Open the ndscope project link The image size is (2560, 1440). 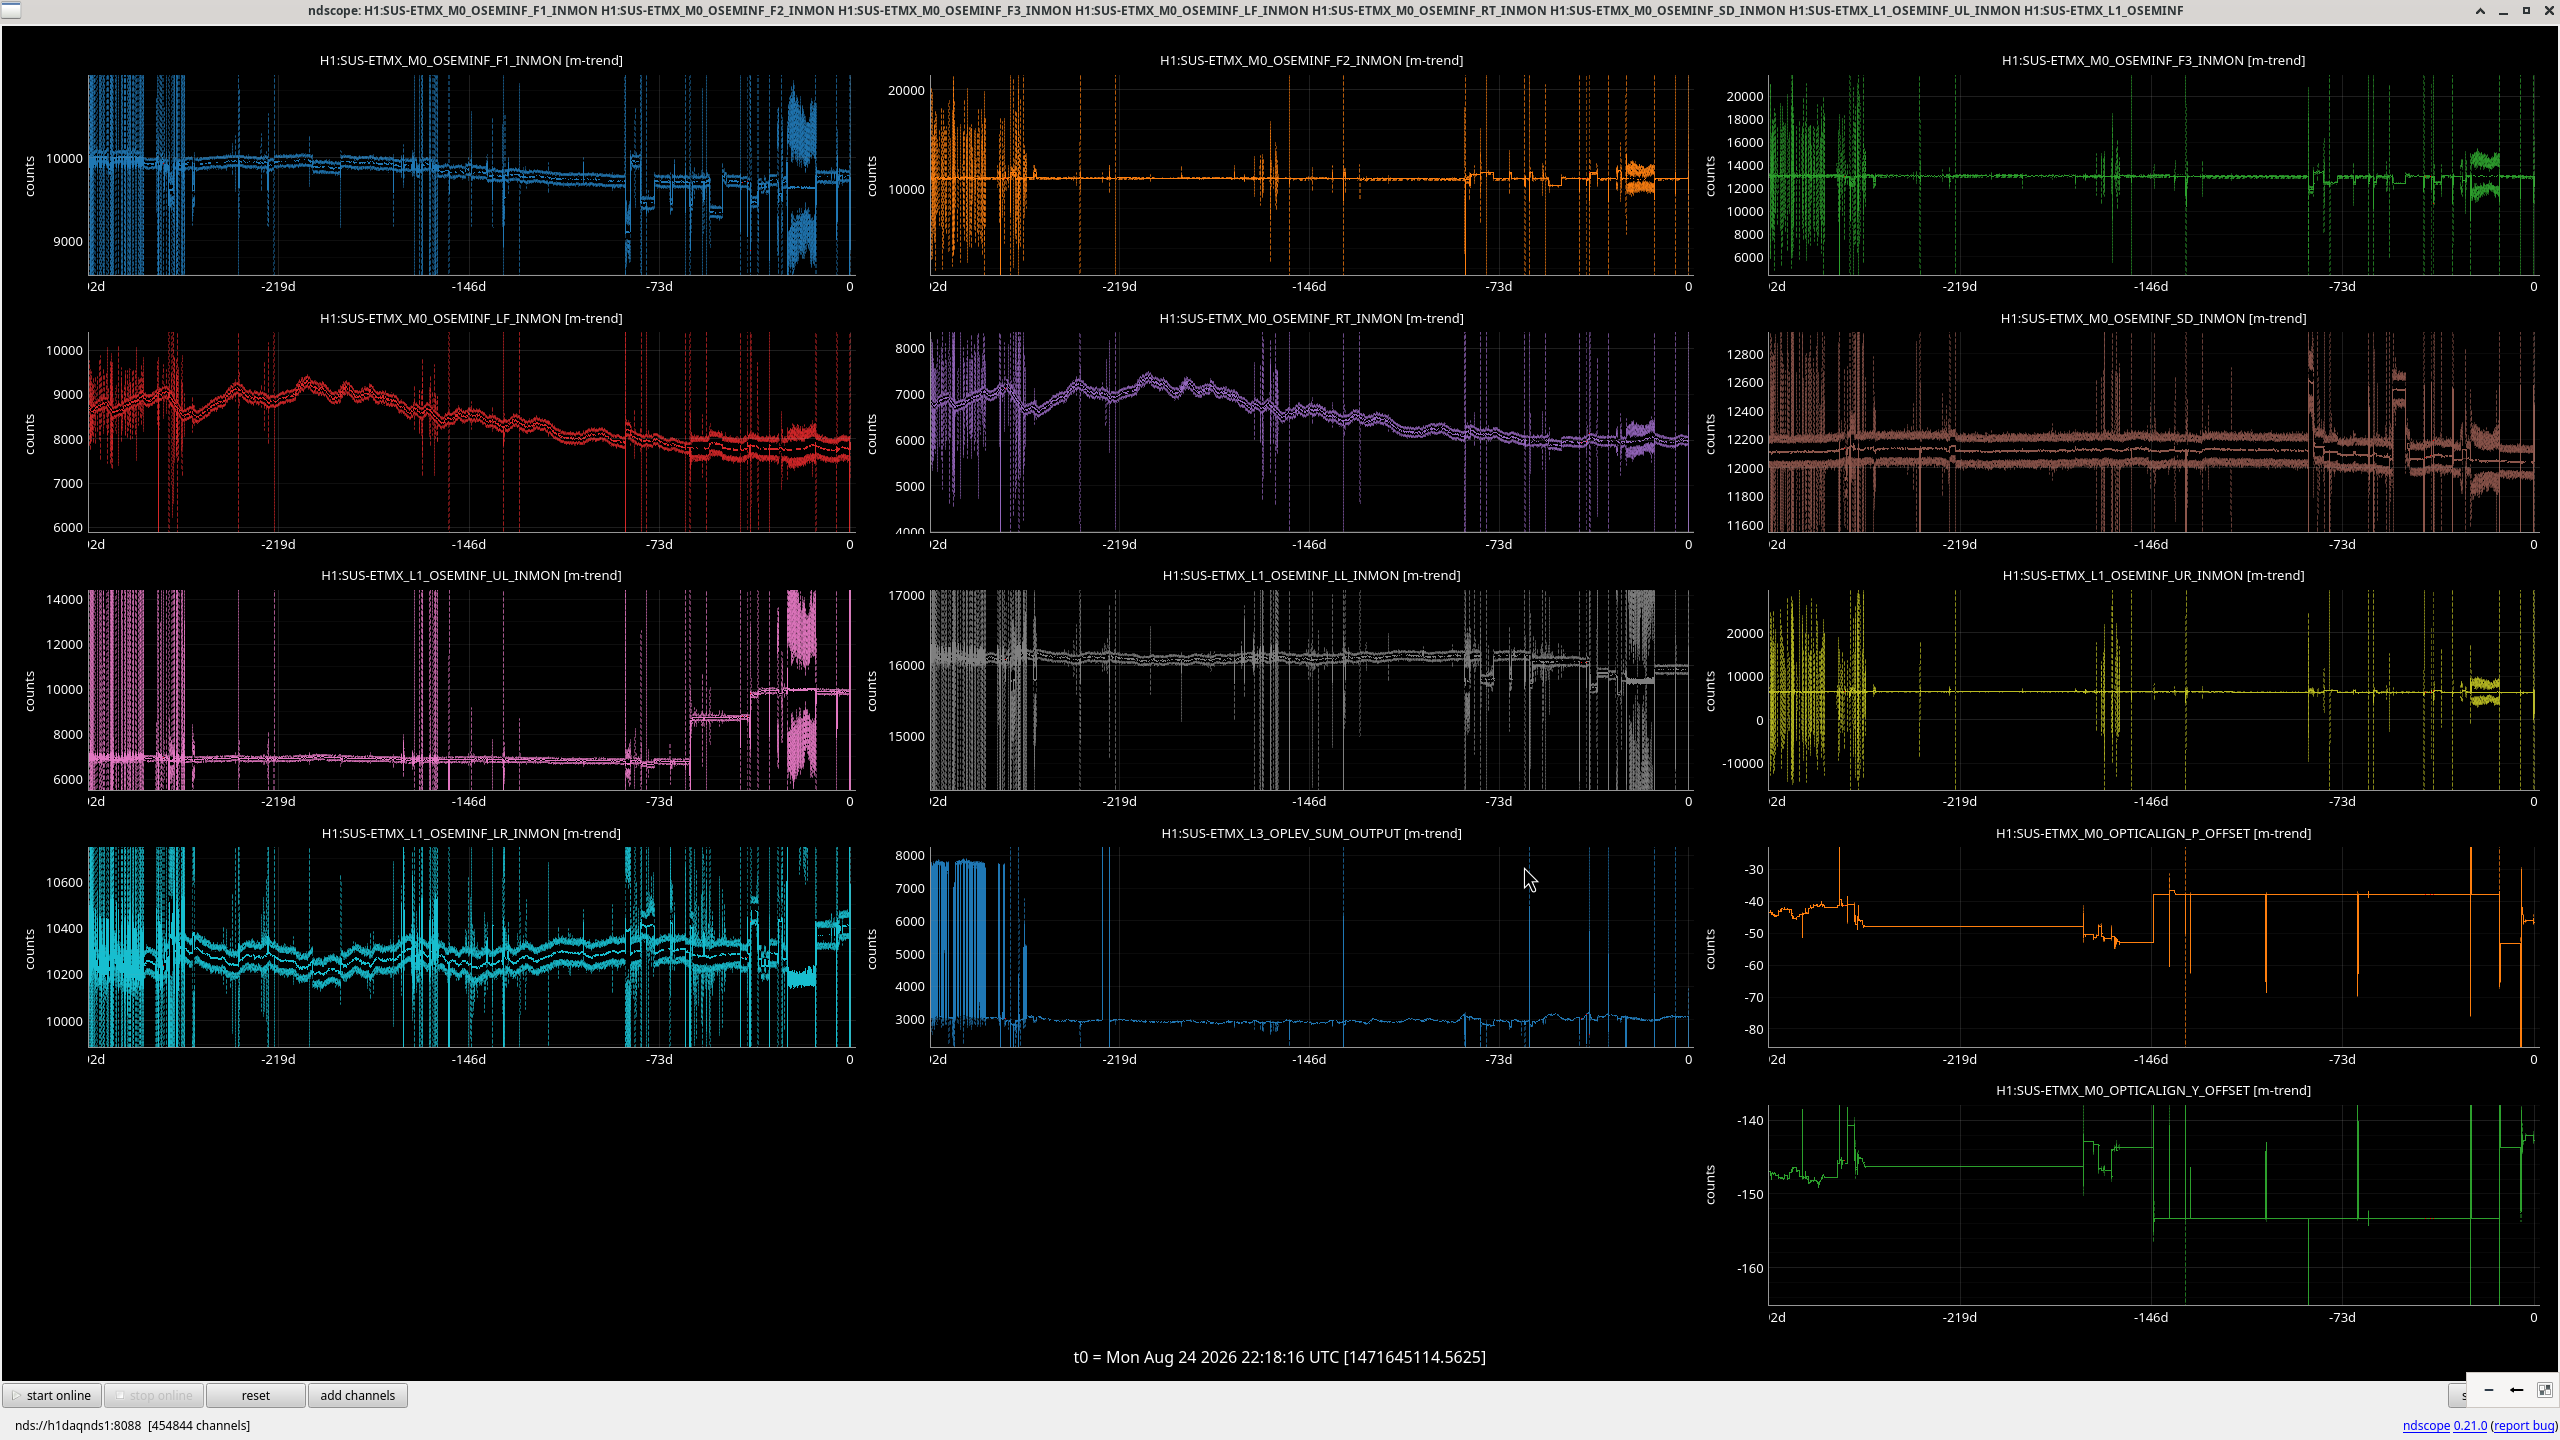pyautogui.click(x=2426, y=1425)
